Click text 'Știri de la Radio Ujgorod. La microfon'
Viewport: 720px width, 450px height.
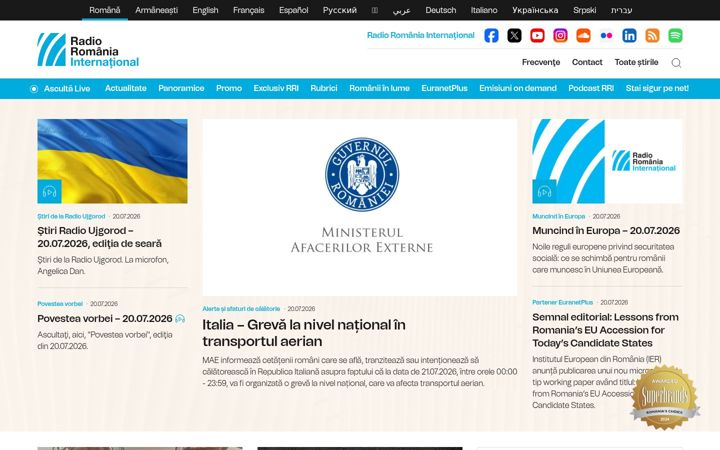click(103, 265)
